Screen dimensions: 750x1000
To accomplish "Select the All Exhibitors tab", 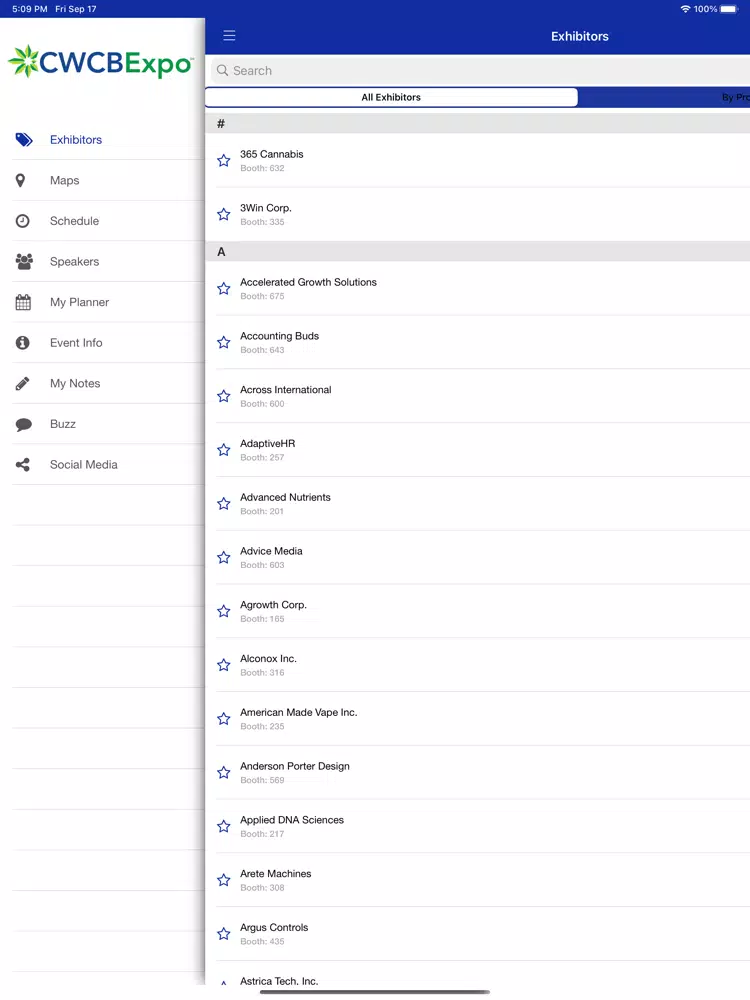I will click(392, 97).
